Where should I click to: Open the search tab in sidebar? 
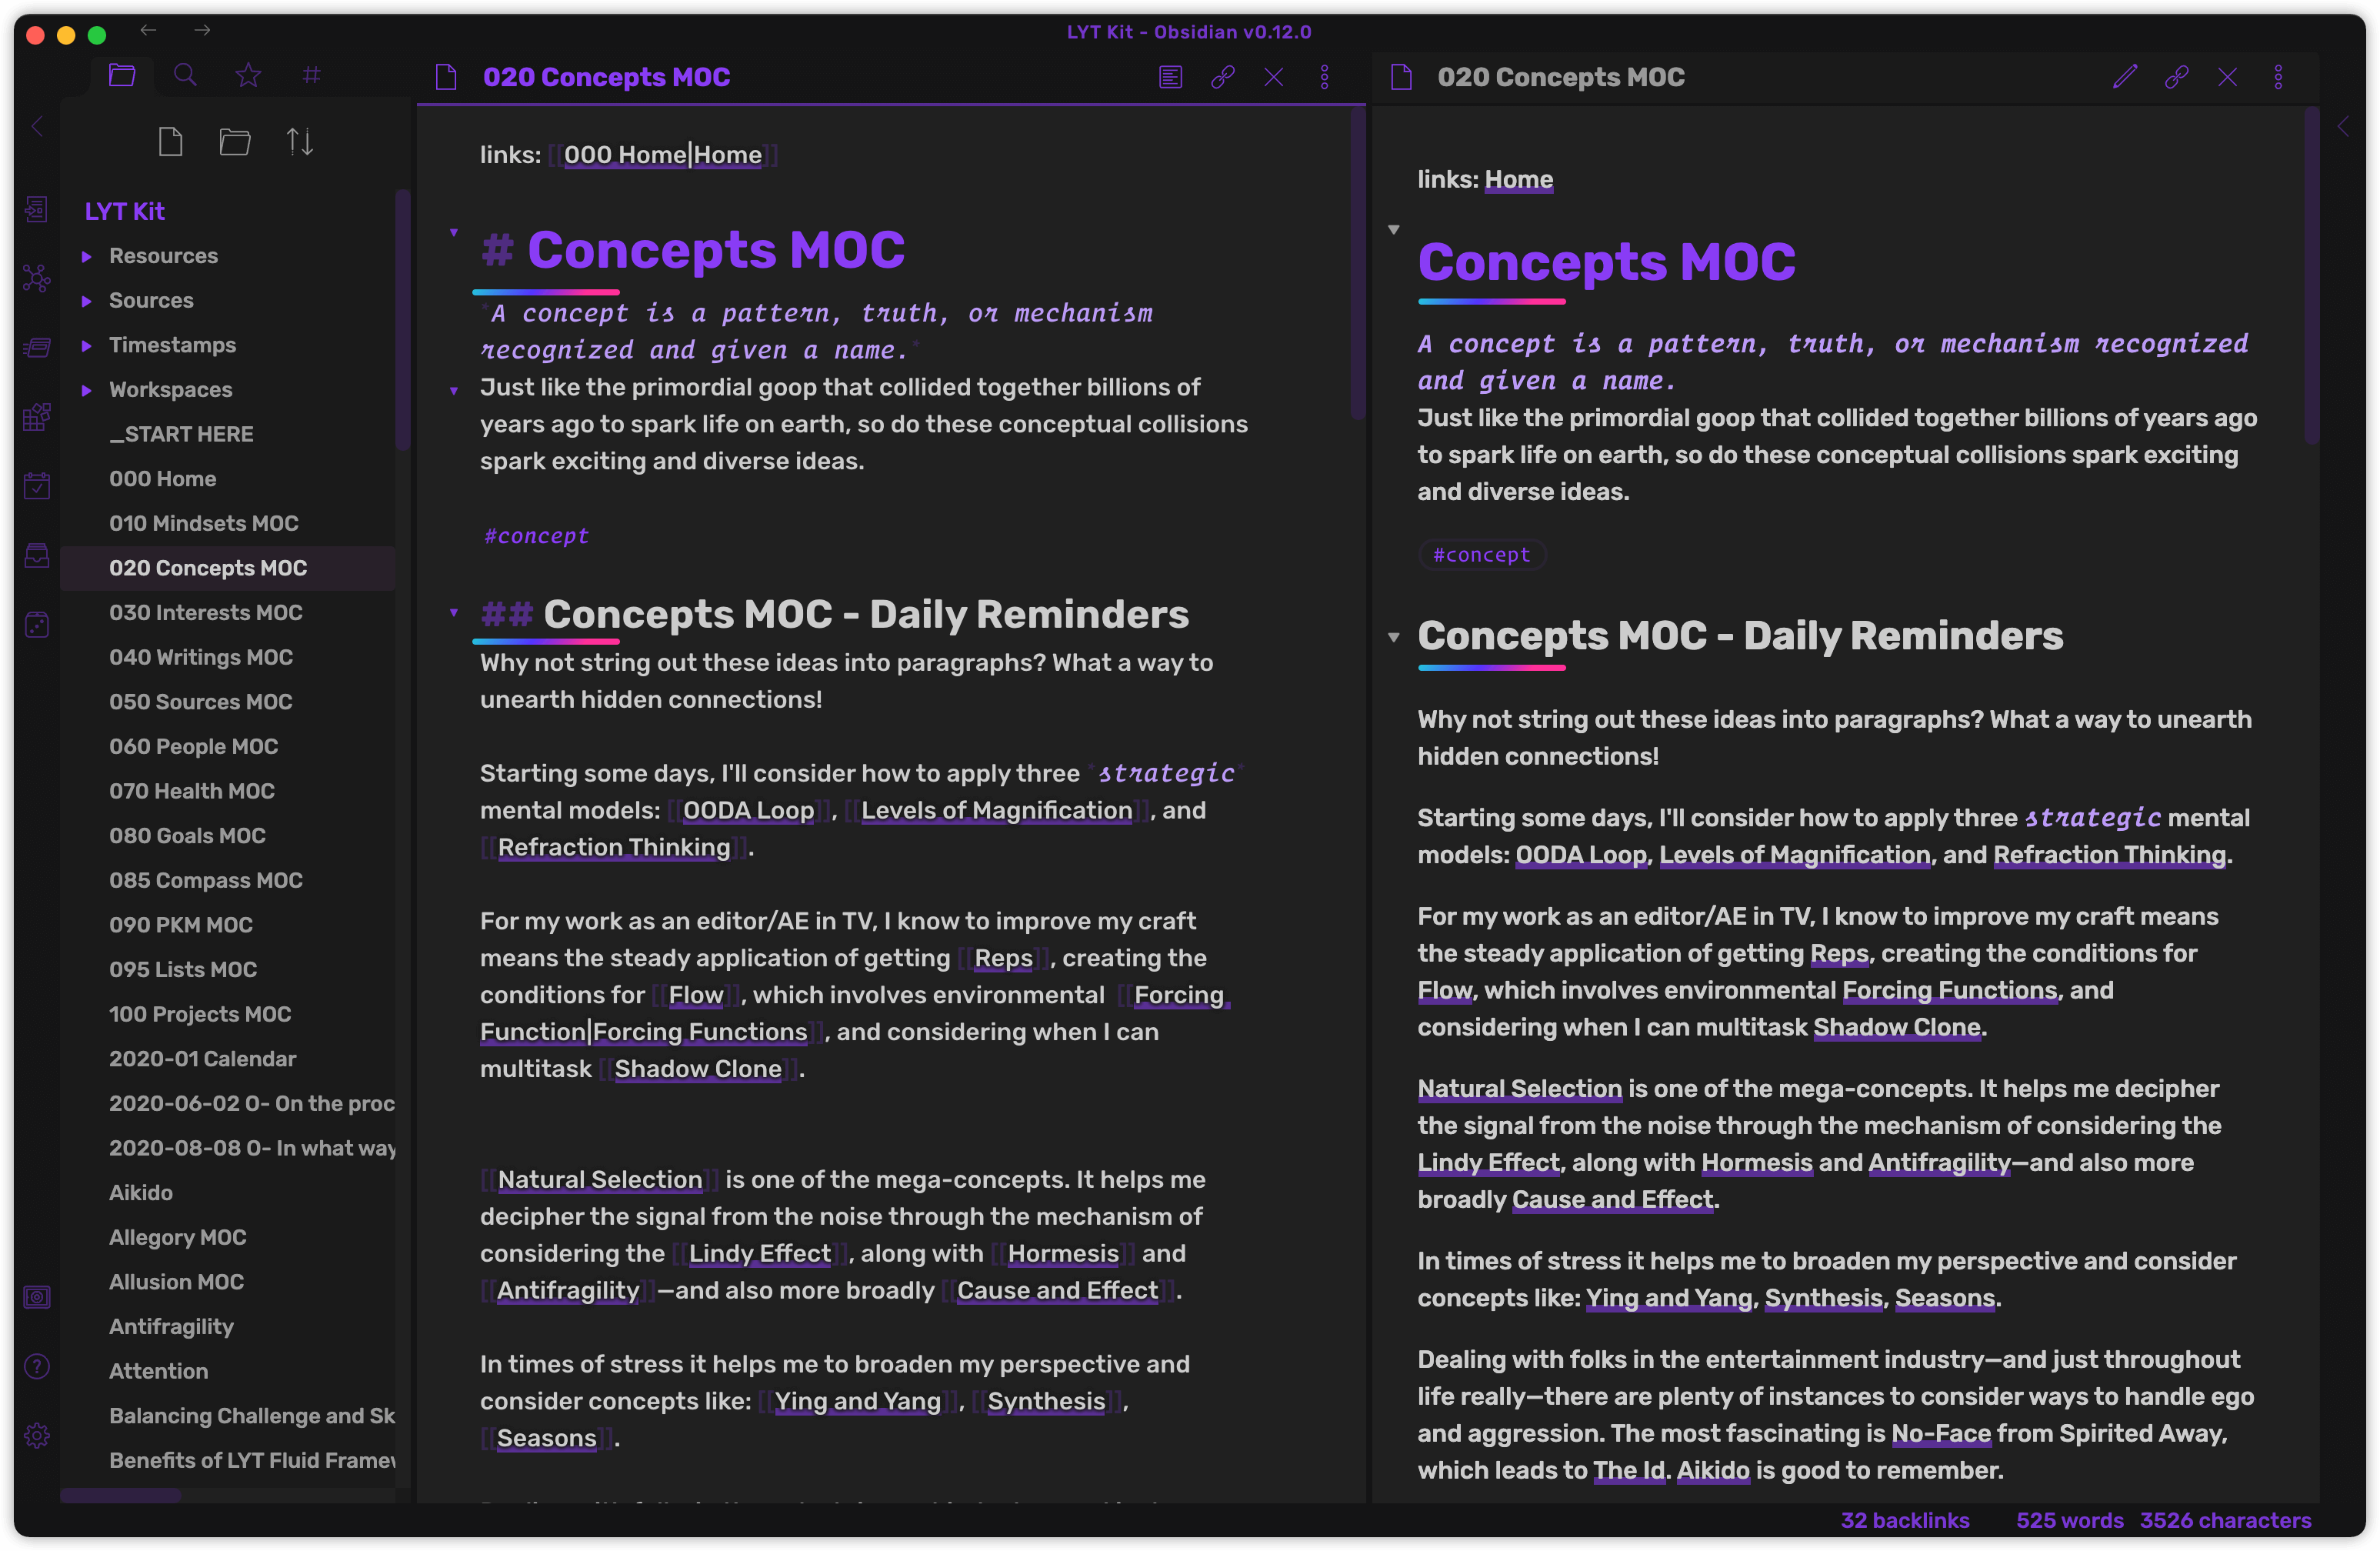(x=185, y=76)
